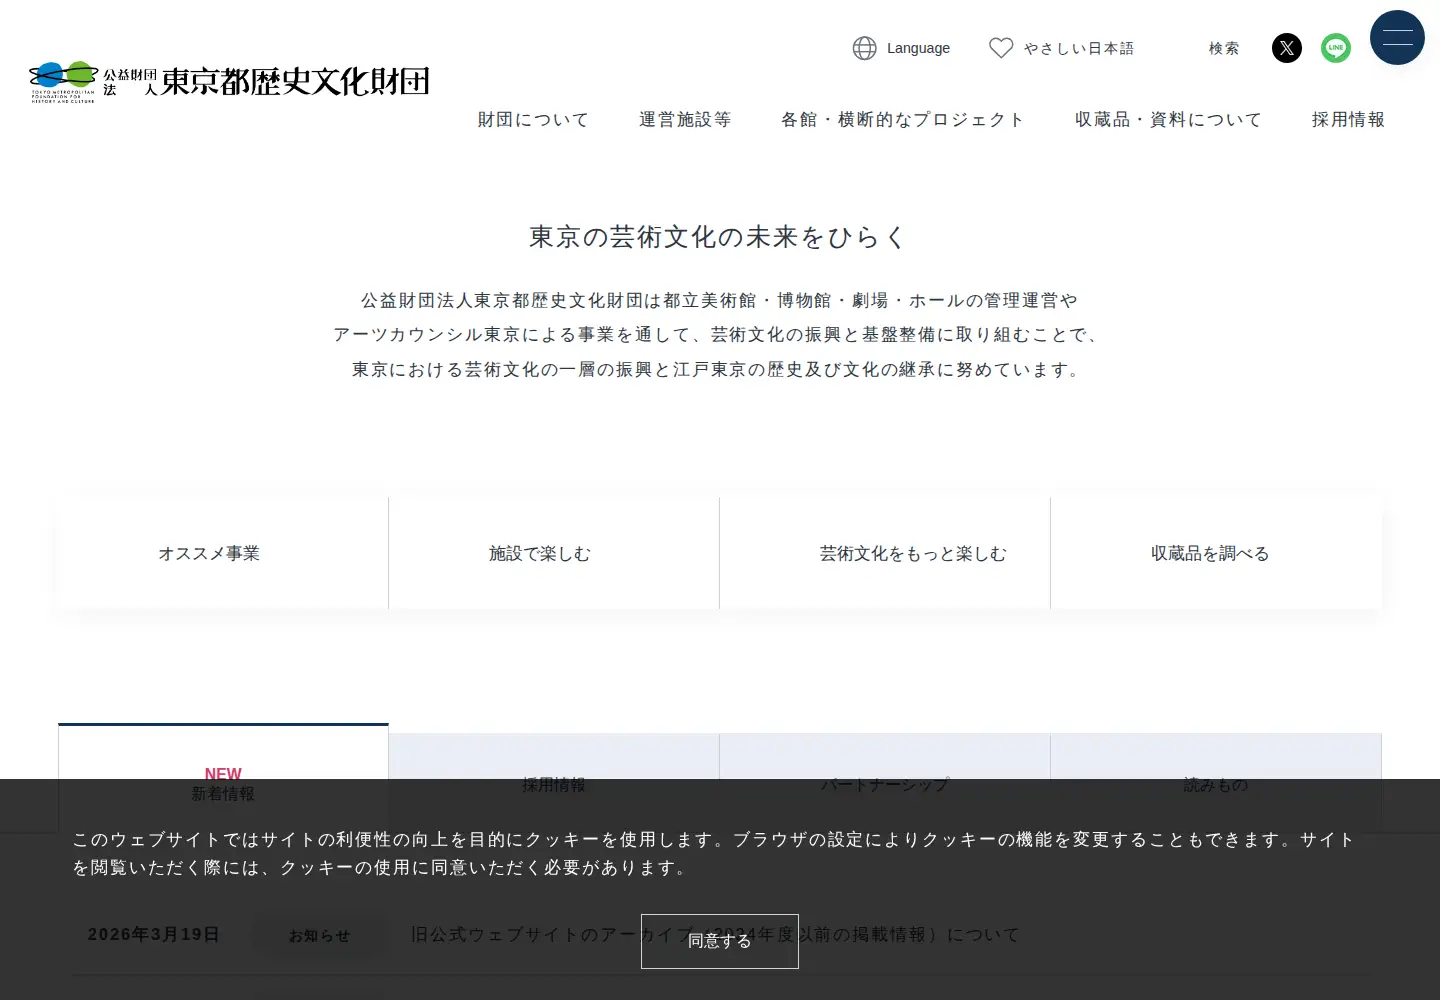
Task: Switch to the 新着情報 tab
Action: click(223, 778)
